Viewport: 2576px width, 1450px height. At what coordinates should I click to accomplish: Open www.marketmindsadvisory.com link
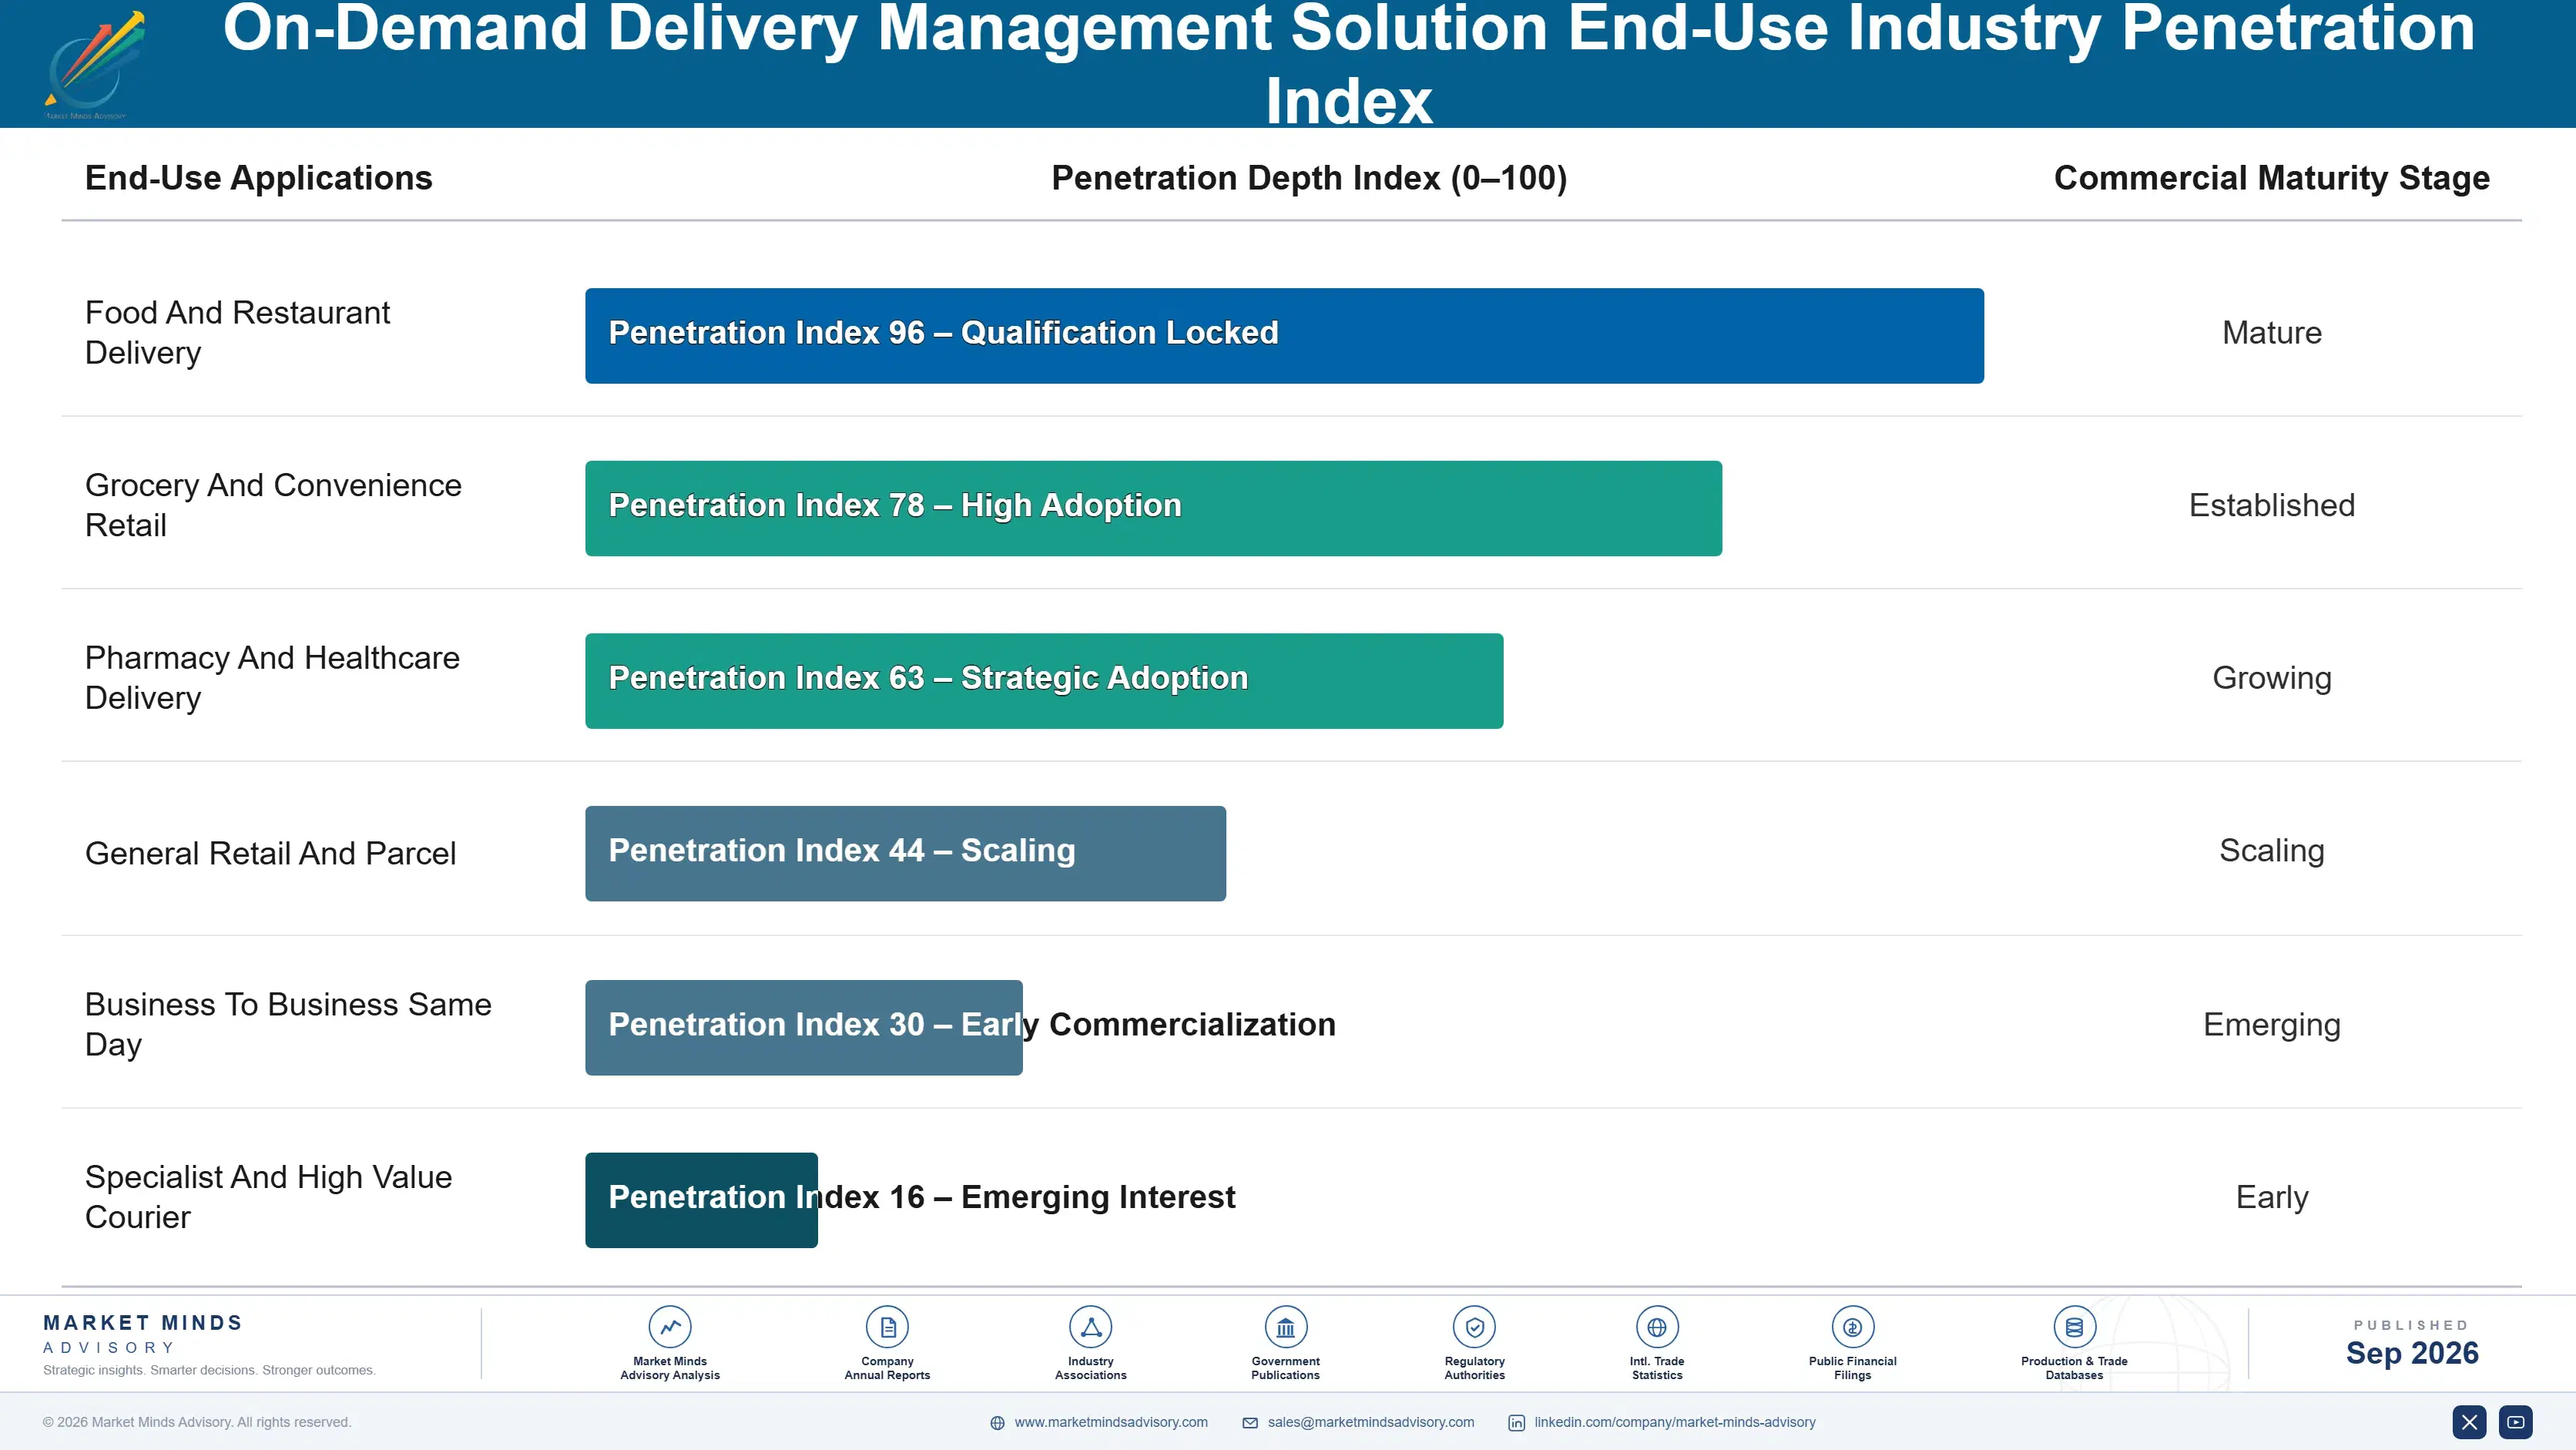[1111, 1422]
